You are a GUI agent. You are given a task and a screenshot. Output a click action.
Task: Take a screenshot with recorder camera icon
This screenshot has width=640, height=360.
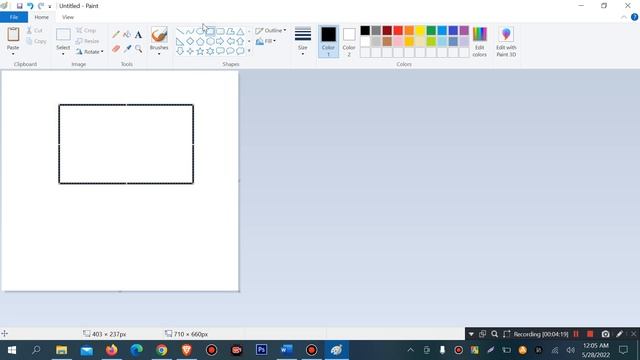pos(605,334)
